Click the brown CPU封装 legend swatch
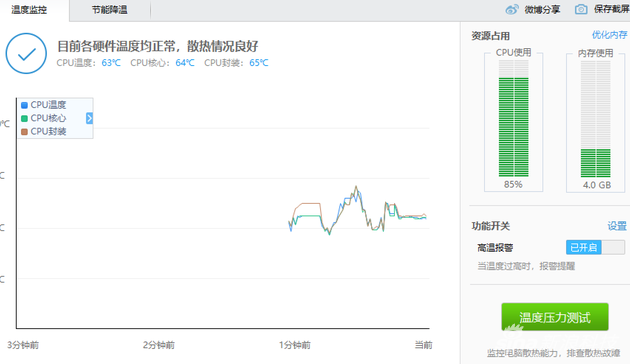 (24, 132)
